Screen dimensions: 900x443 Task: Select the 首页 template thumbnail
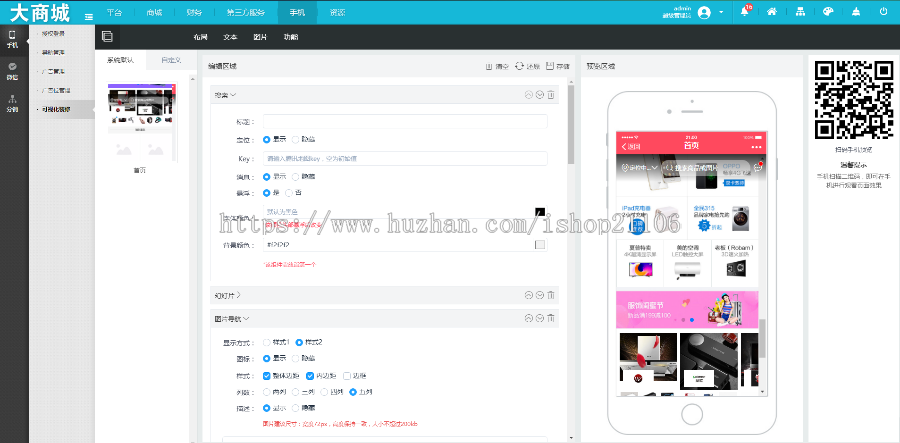point(142,122)
